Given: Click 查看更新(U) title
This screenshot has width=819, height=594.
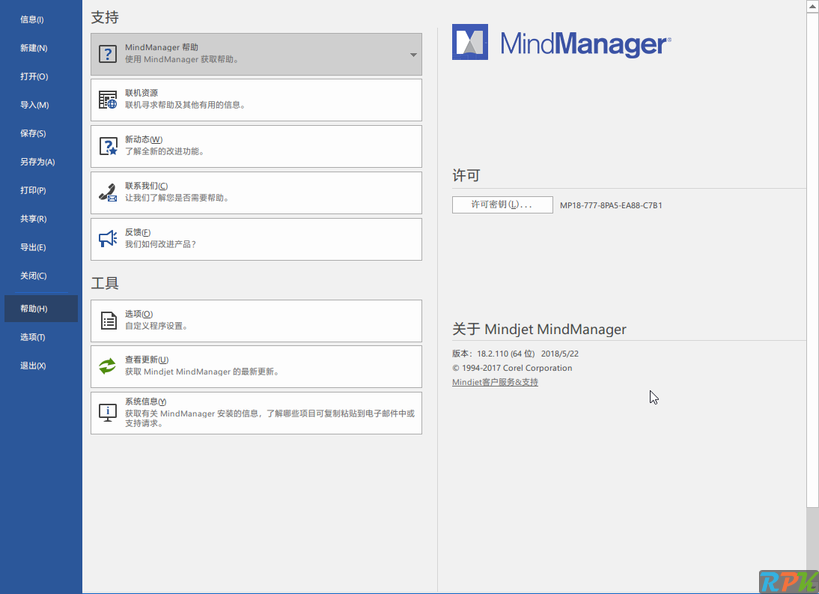Looking at the screenshot, I should click(146, 360).
